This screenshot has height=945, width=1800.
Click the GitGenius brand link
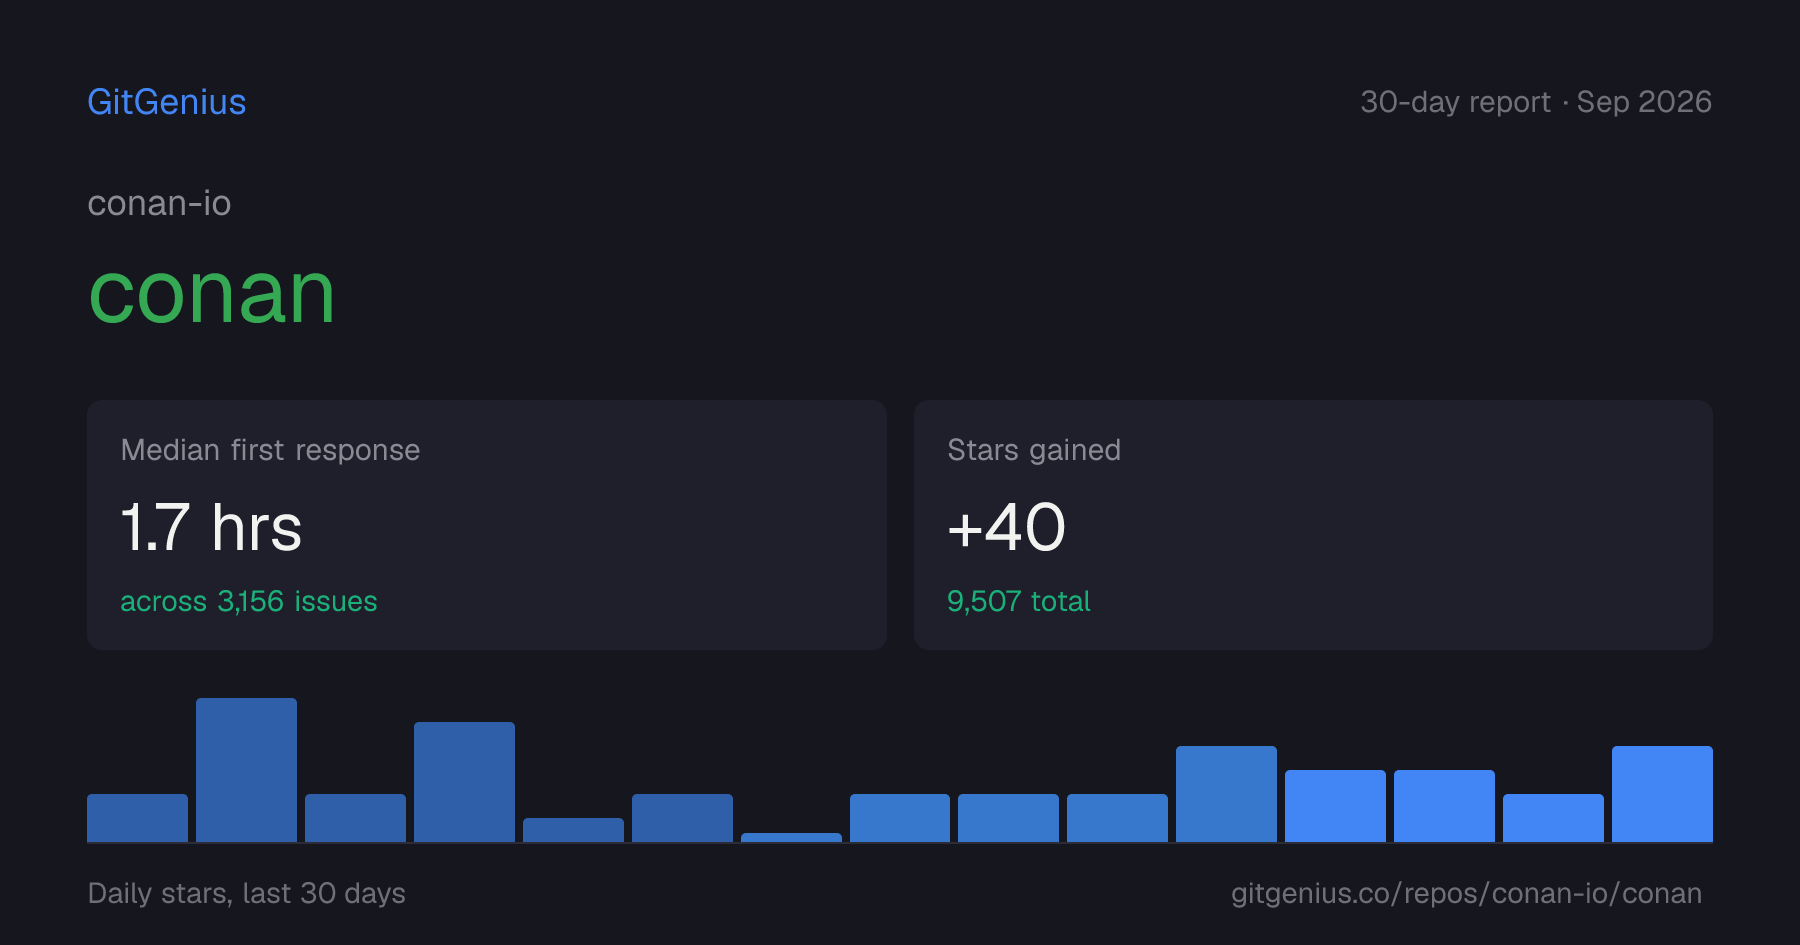point(166,102)
